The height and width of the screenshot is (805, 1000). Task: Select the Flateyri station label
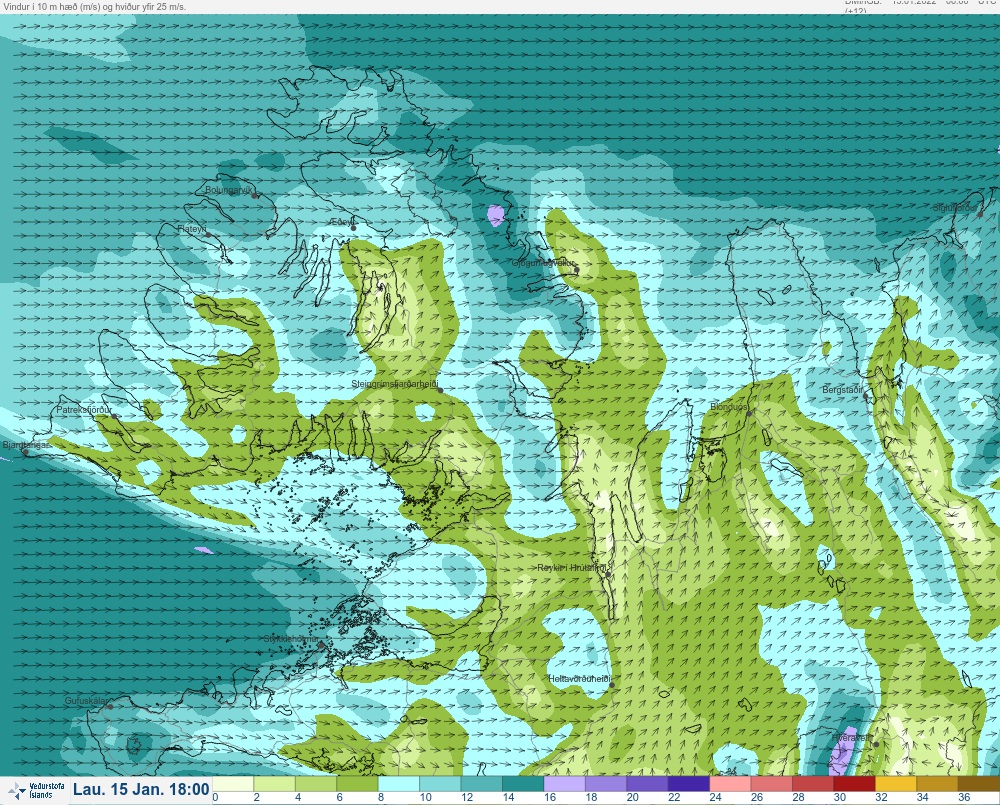(192, 228)
